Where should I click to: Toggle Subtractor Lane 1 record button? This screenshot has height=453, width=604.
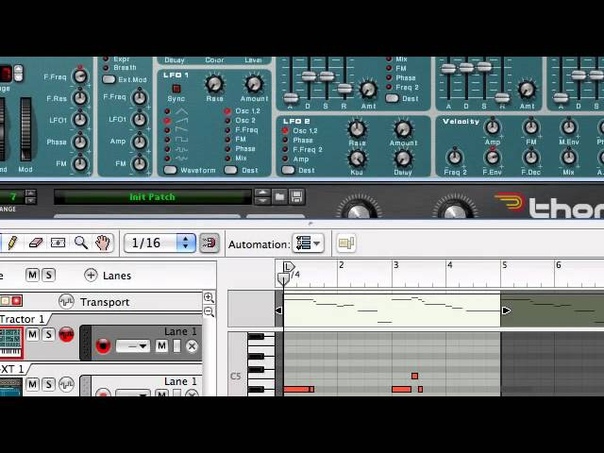coord(103,346)
